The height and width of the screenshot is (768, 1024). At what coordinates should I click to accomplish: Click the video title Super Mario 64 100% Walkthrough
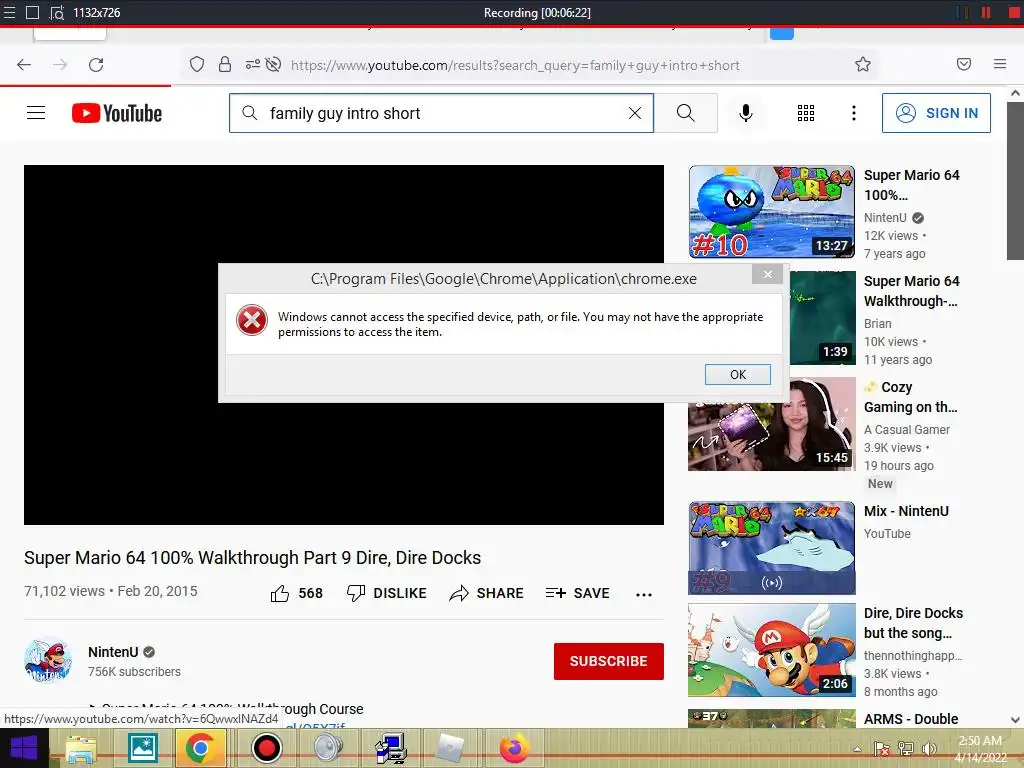point(252,558)
